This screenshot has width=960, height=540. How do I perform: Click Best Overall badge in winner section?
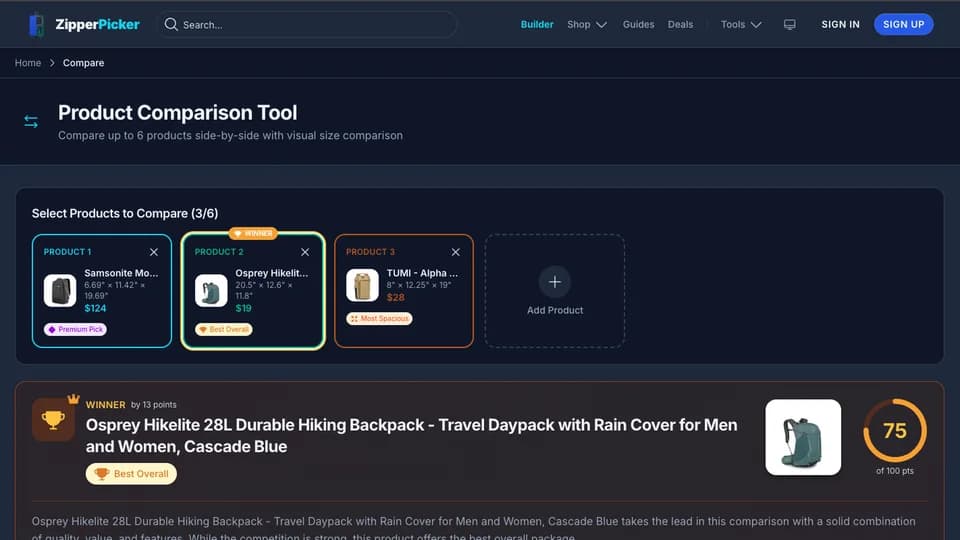click(x=131, y=474)
